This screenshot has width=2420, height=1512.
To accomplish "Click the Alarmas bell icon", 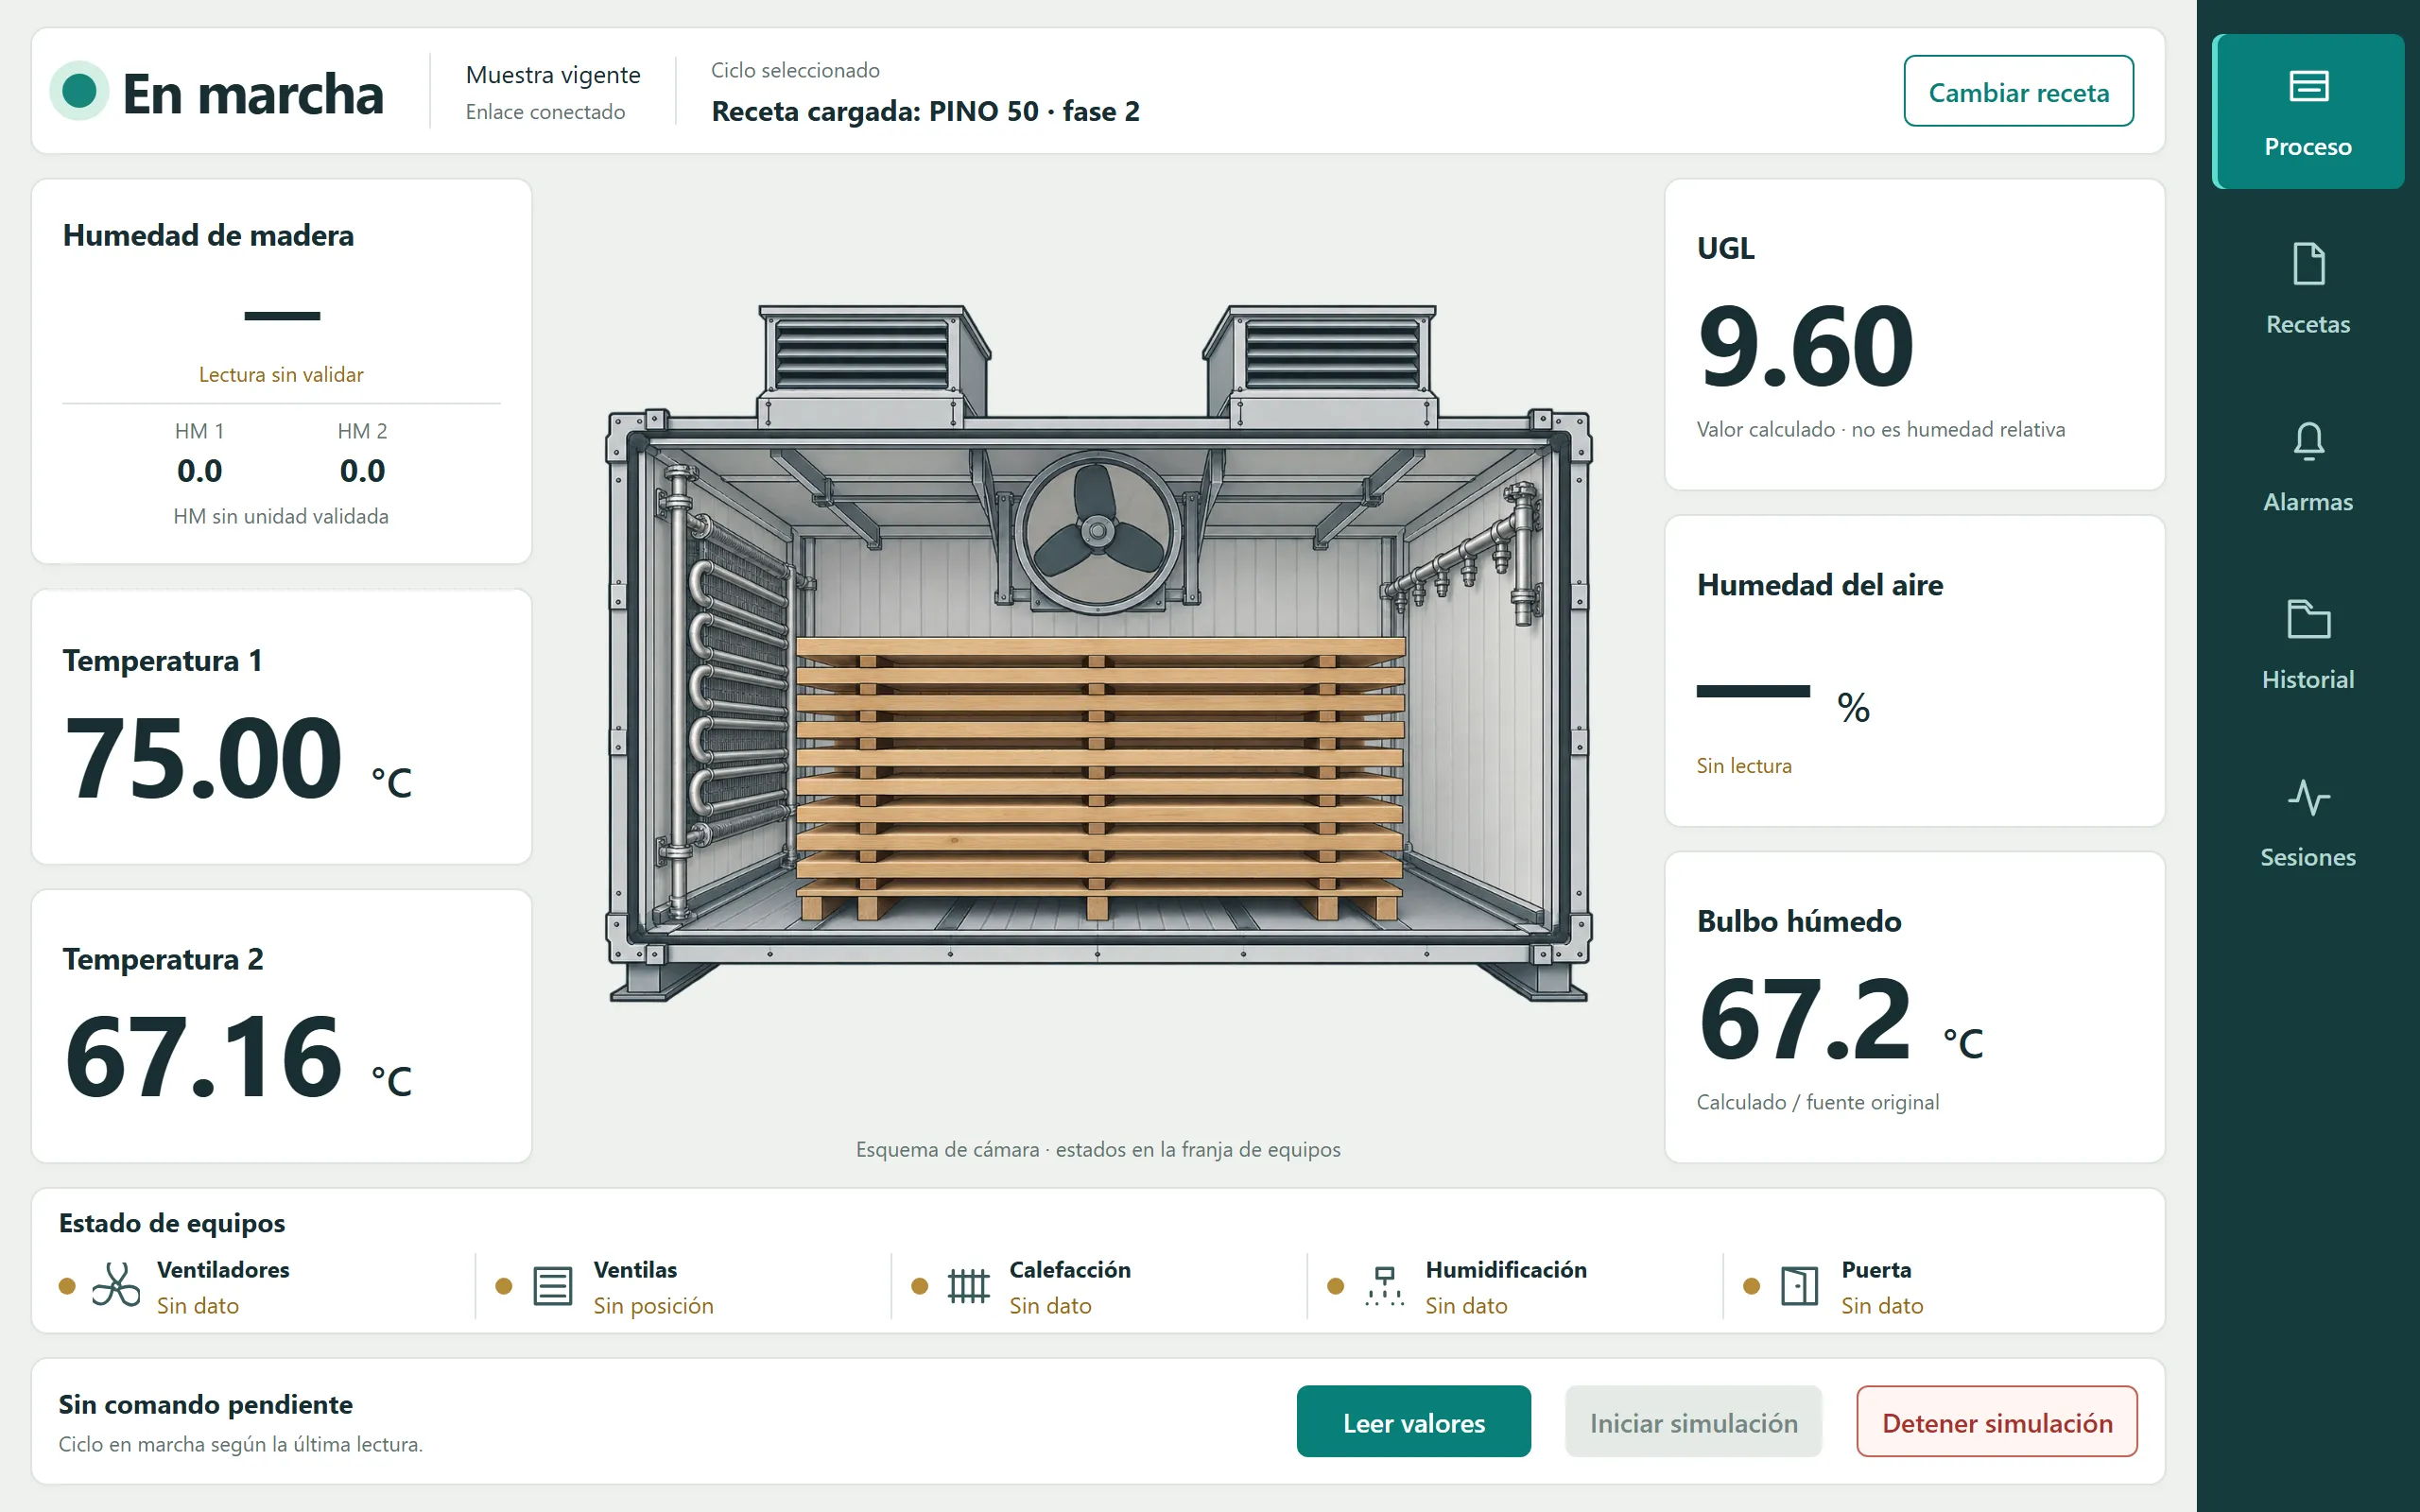I will click(2308, 441).
